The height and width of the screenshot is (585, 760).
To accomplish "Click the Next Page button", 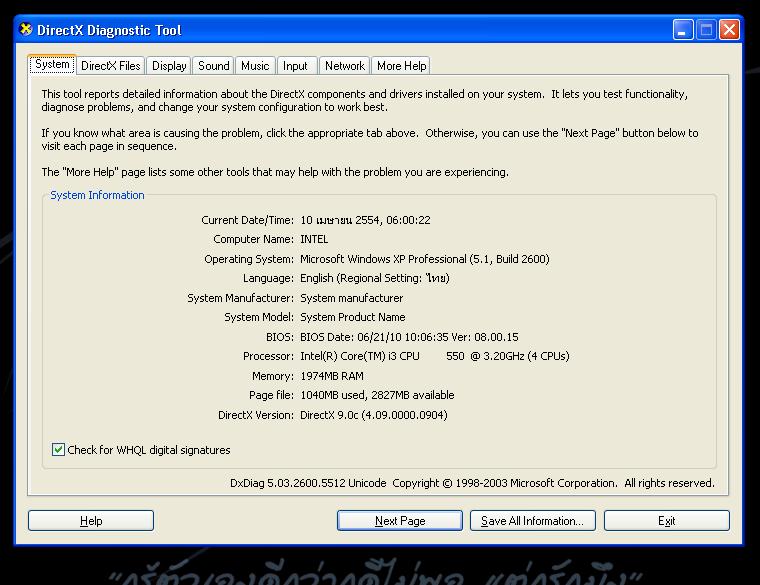I will click(400, 521).
